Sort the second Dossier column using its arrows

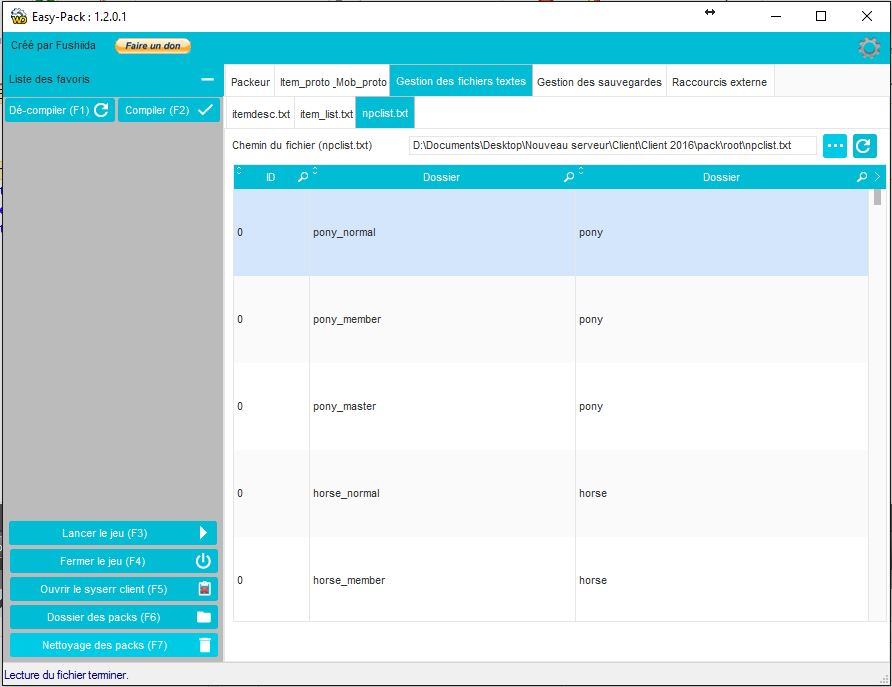(581, 171)
